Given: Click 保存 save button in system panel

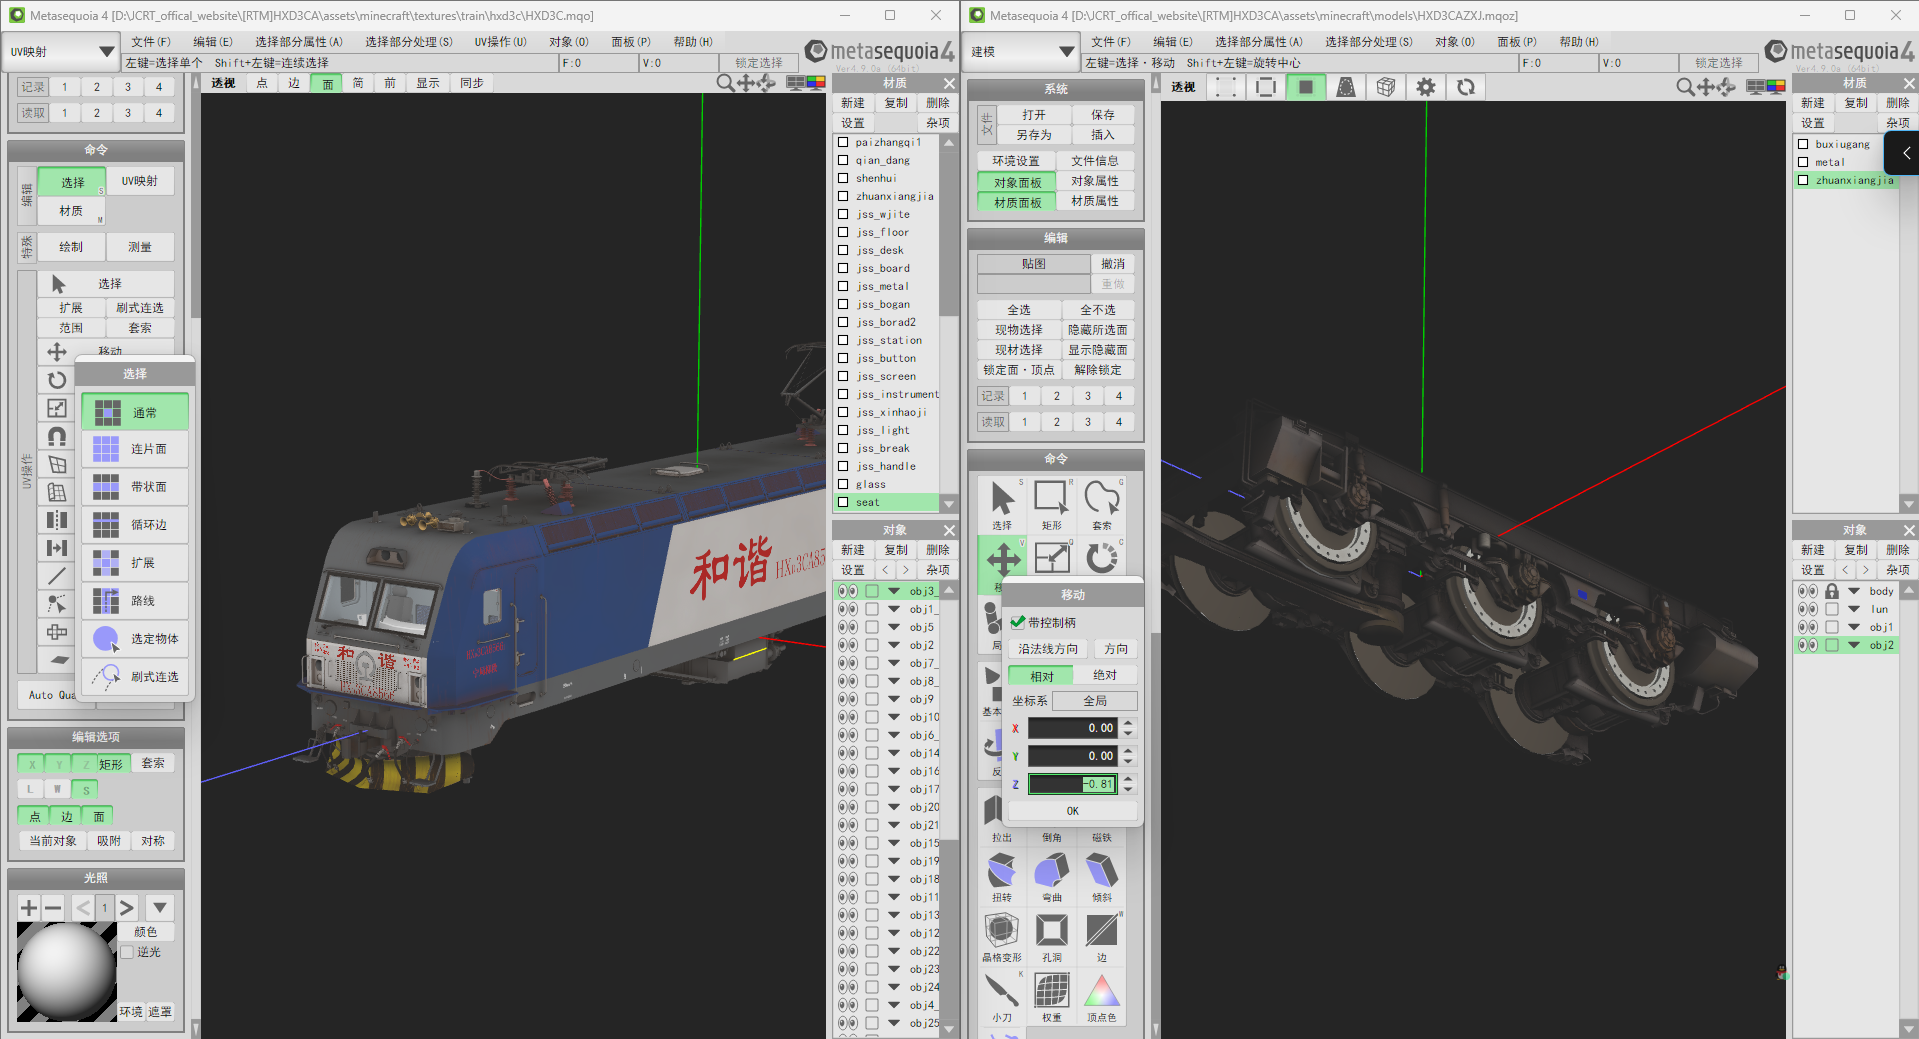Looking at the screenshot, I should [x=1103, y=115].
